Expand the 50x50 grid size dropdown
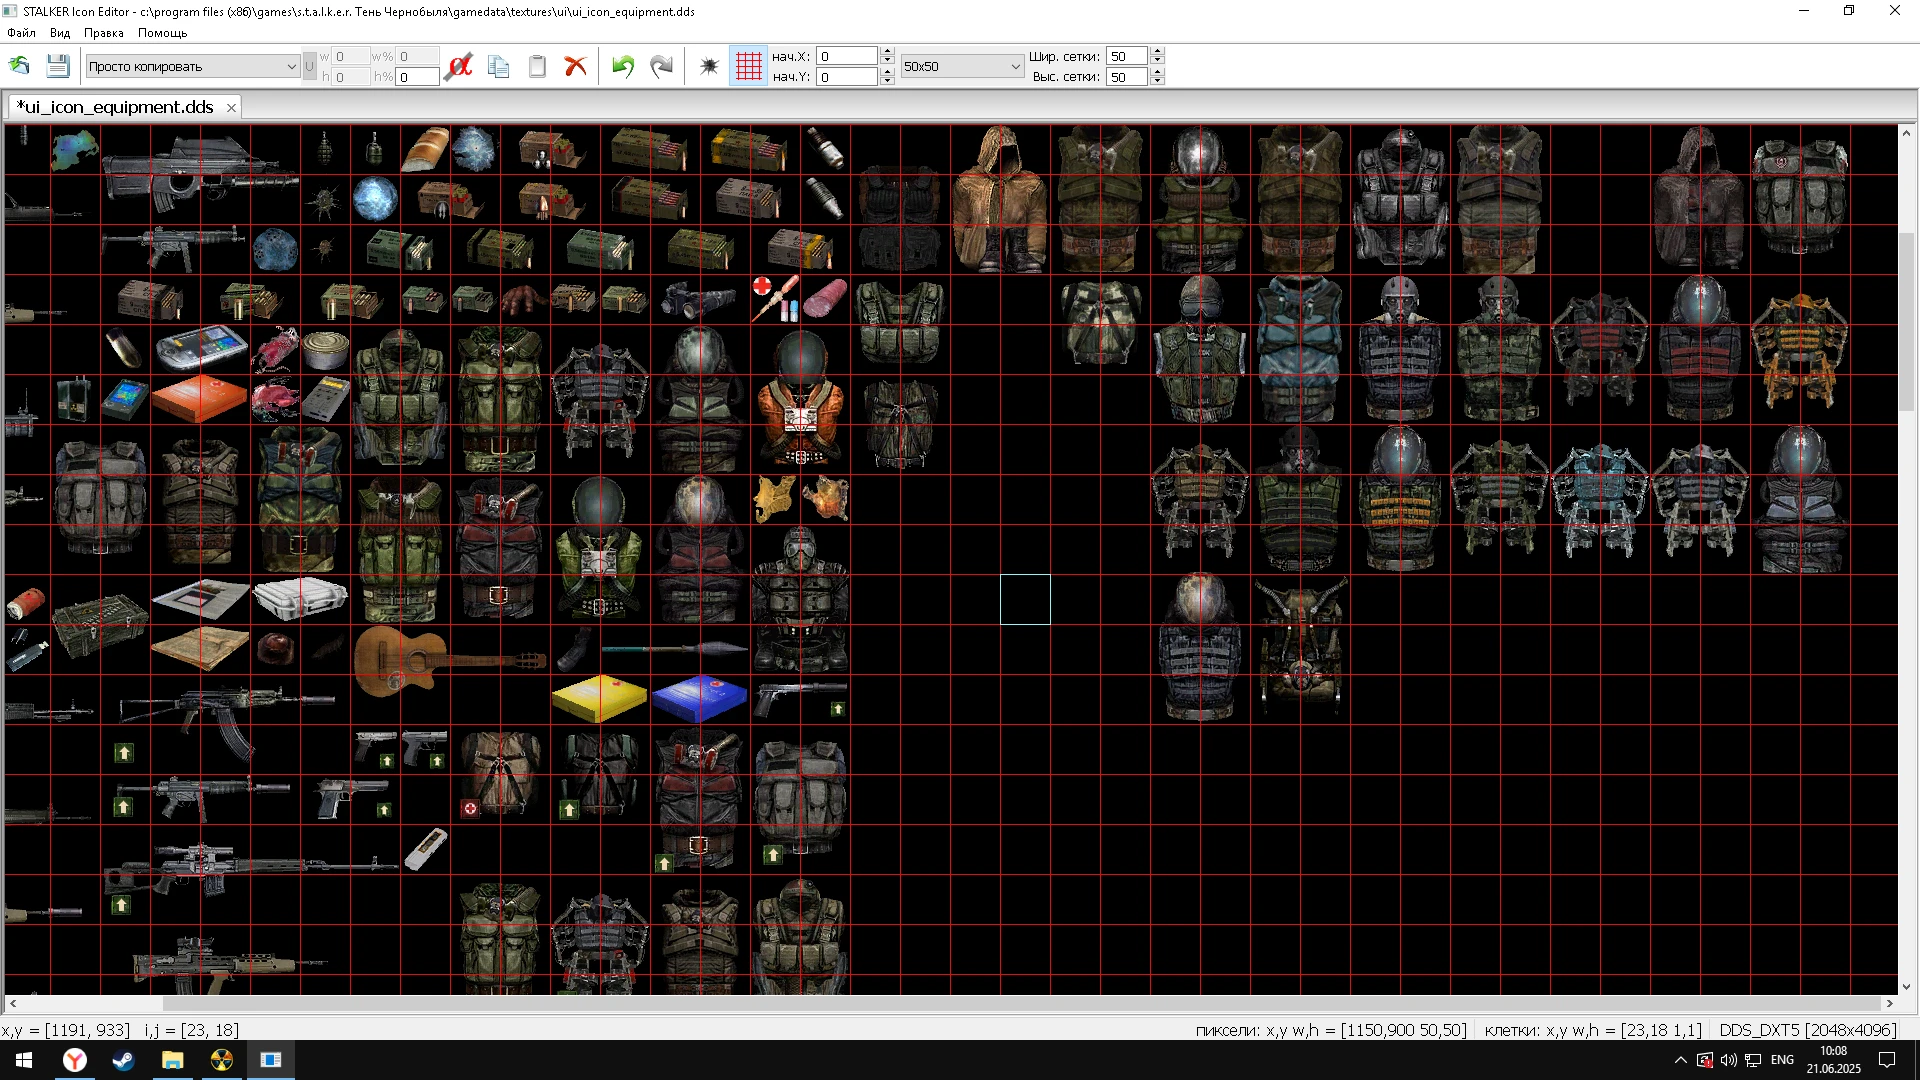This screenshot has height=1080, width=1920. click(x=1015, y=67)
